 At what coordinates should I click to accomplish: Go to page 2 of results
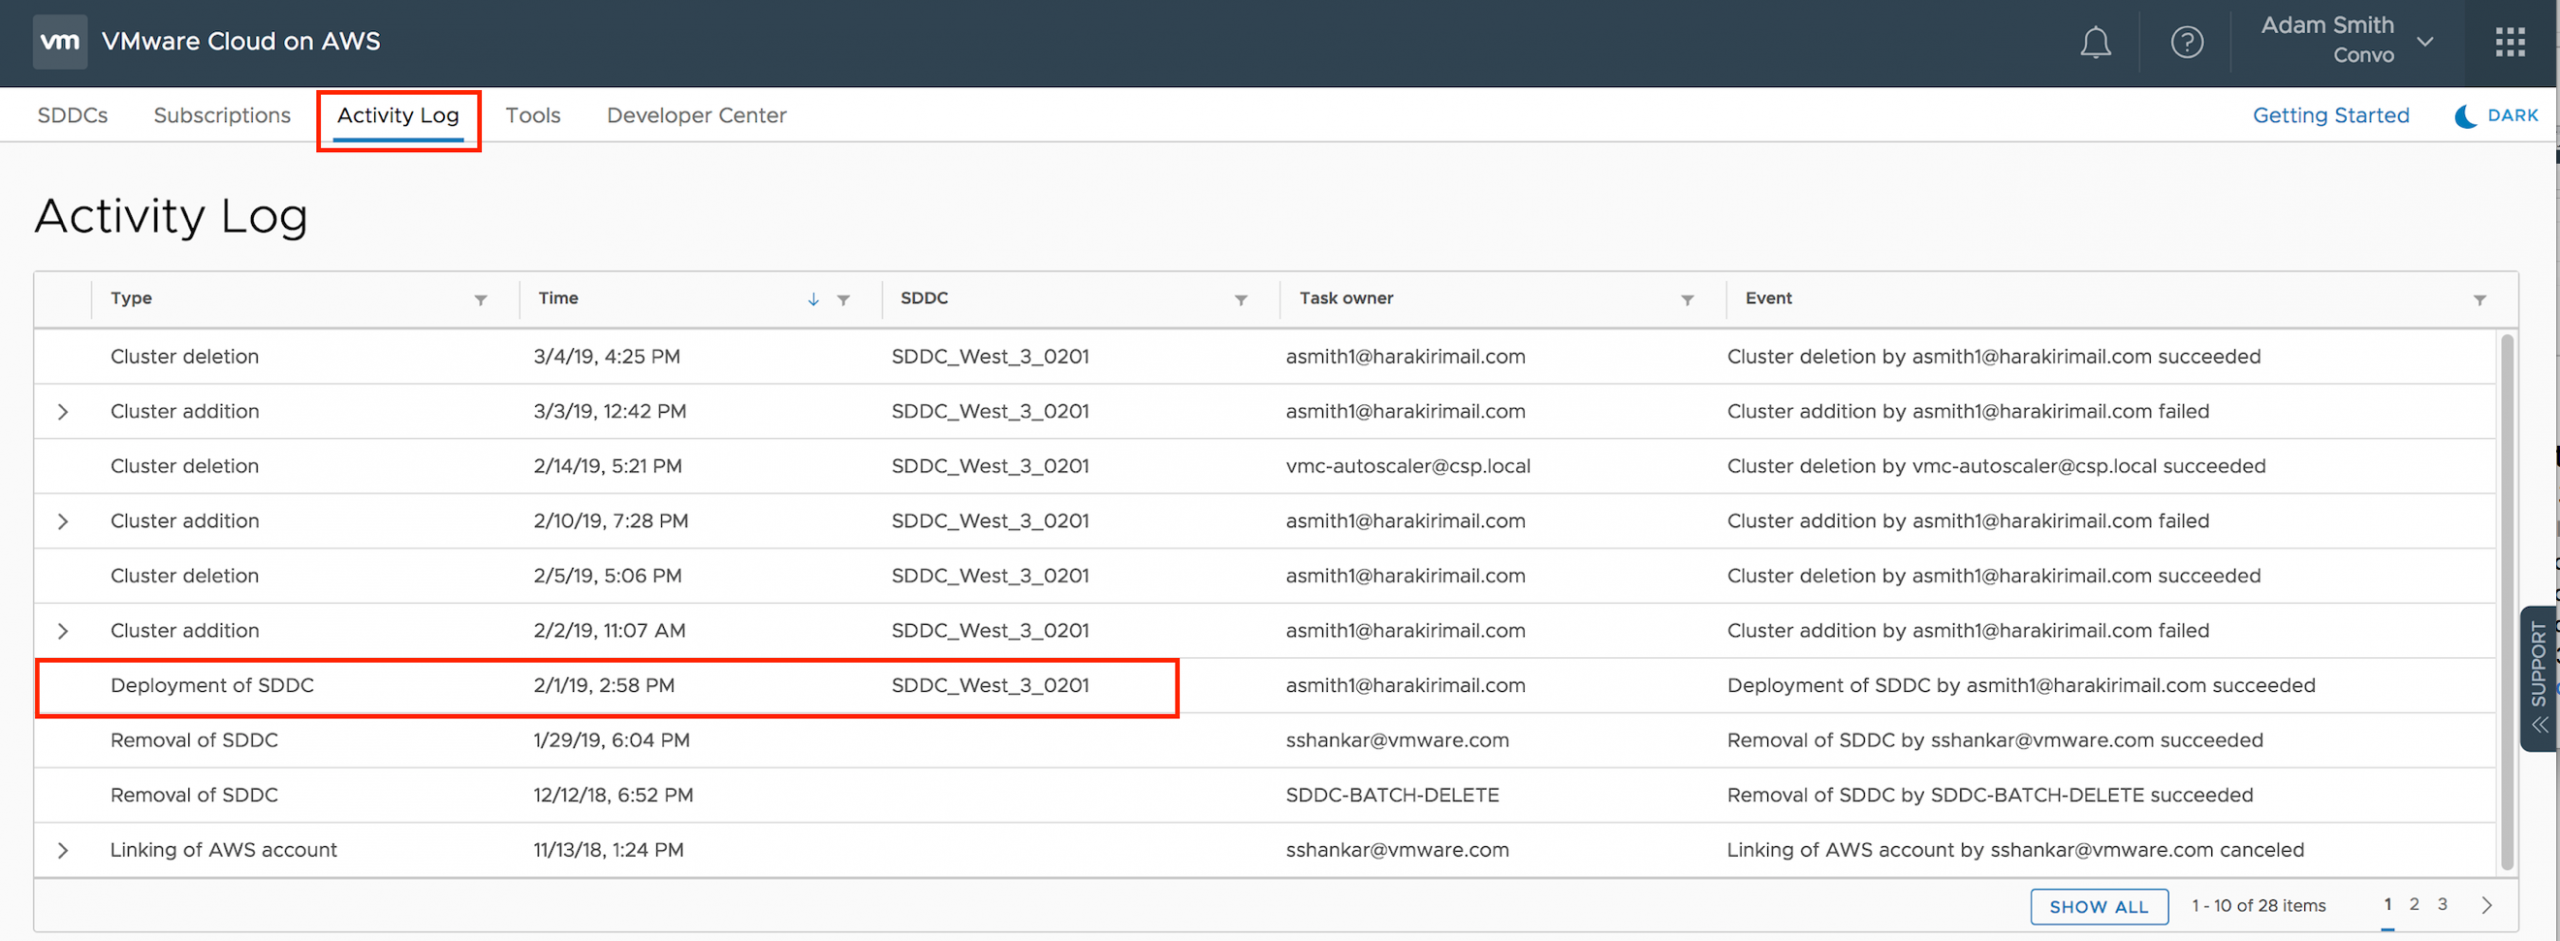tap(2414, 905)
